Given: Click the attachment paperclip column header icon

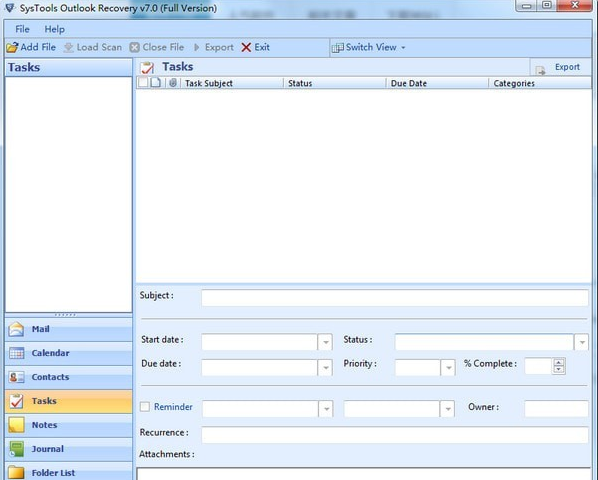Looking at the screenshot, I should pos(173,83).
